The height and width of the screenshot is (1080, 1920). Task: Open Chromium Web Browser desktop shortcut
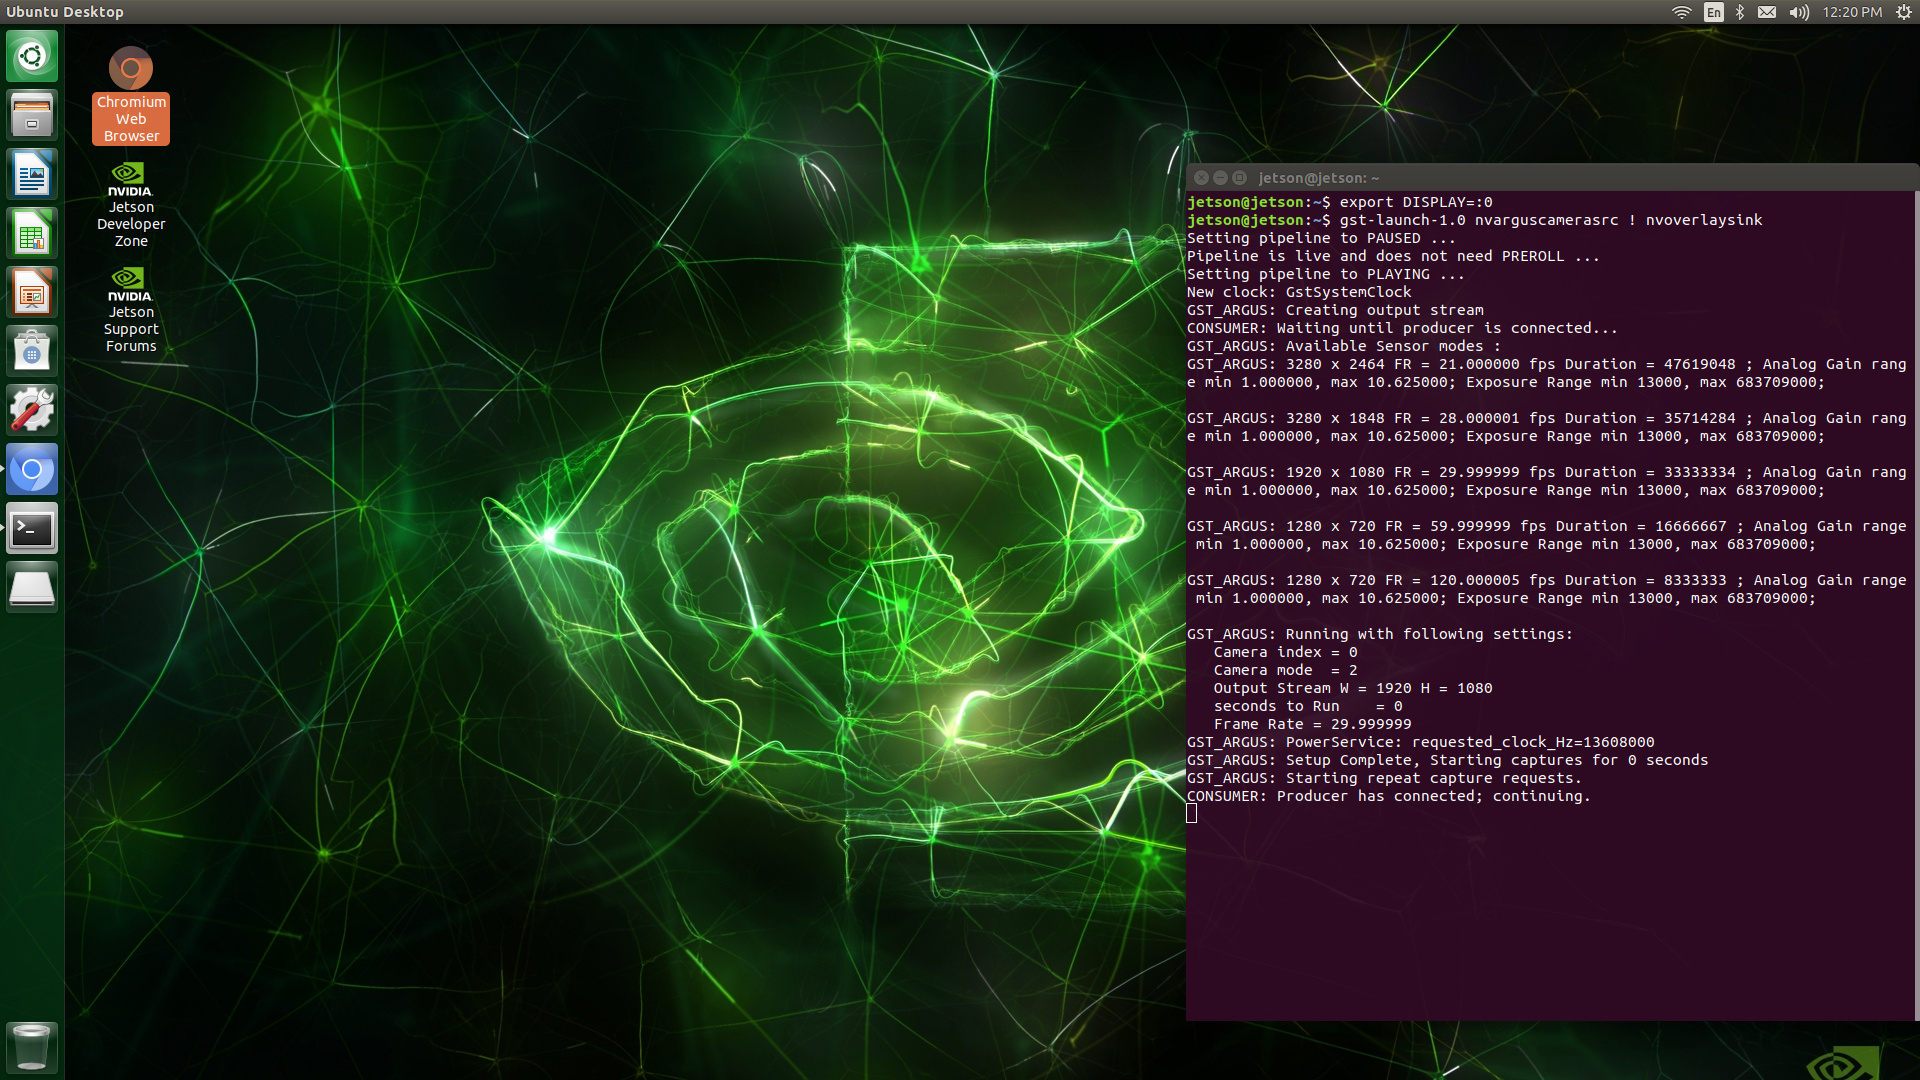coord(131,70)
